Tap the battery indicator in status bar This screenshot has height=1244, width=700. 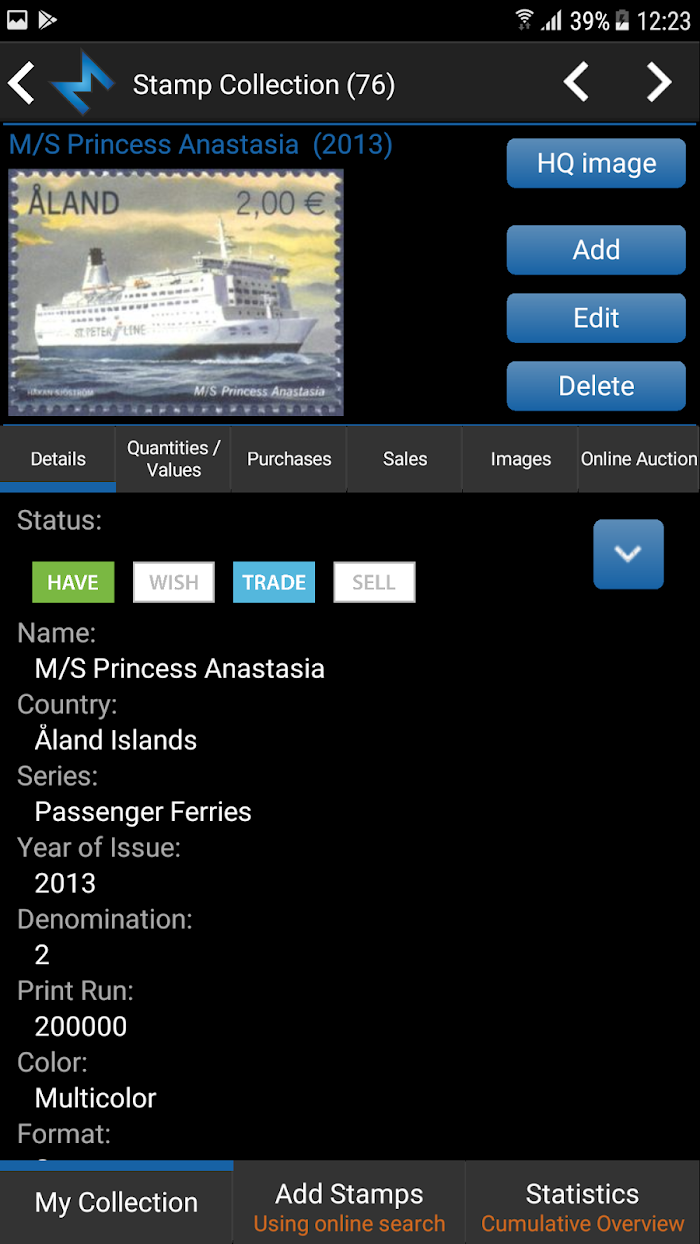click(622, 20)
